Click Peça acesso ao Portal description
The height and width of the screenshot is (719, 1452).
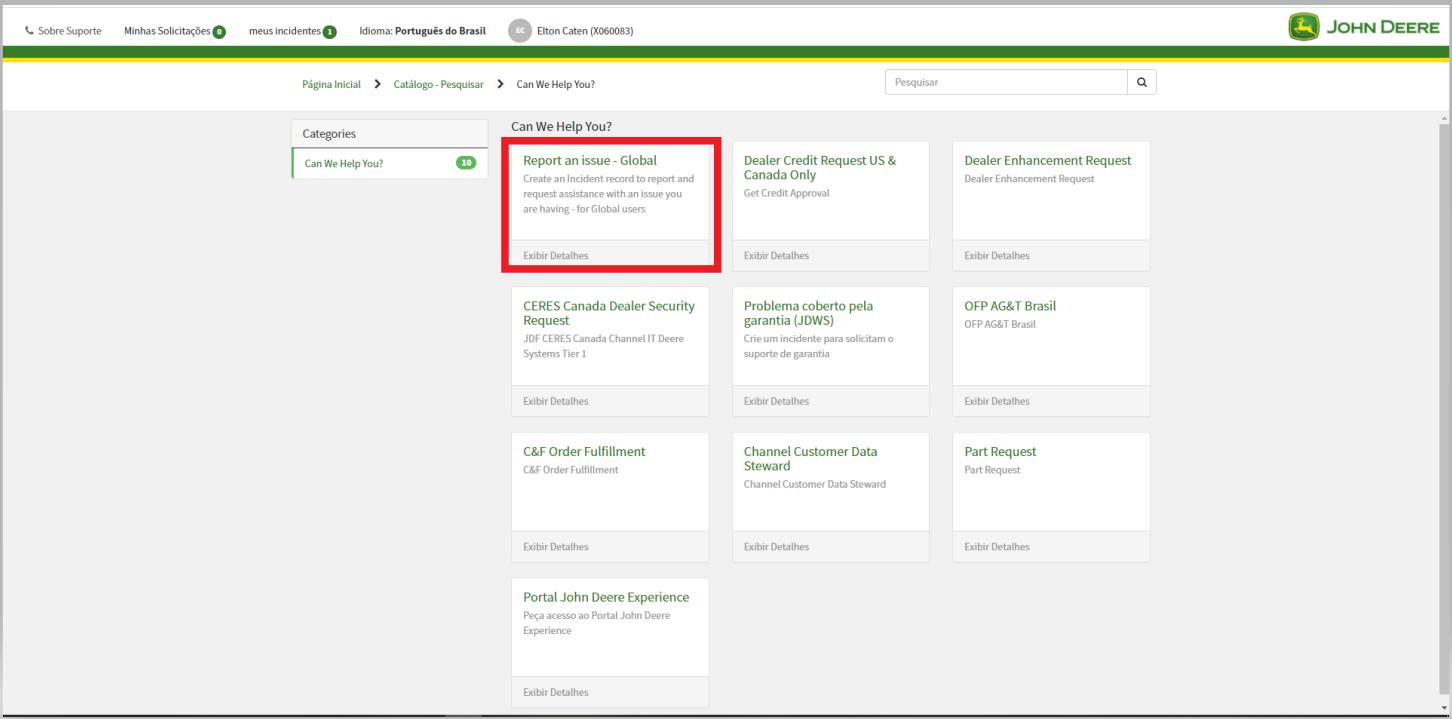(597, 623)
